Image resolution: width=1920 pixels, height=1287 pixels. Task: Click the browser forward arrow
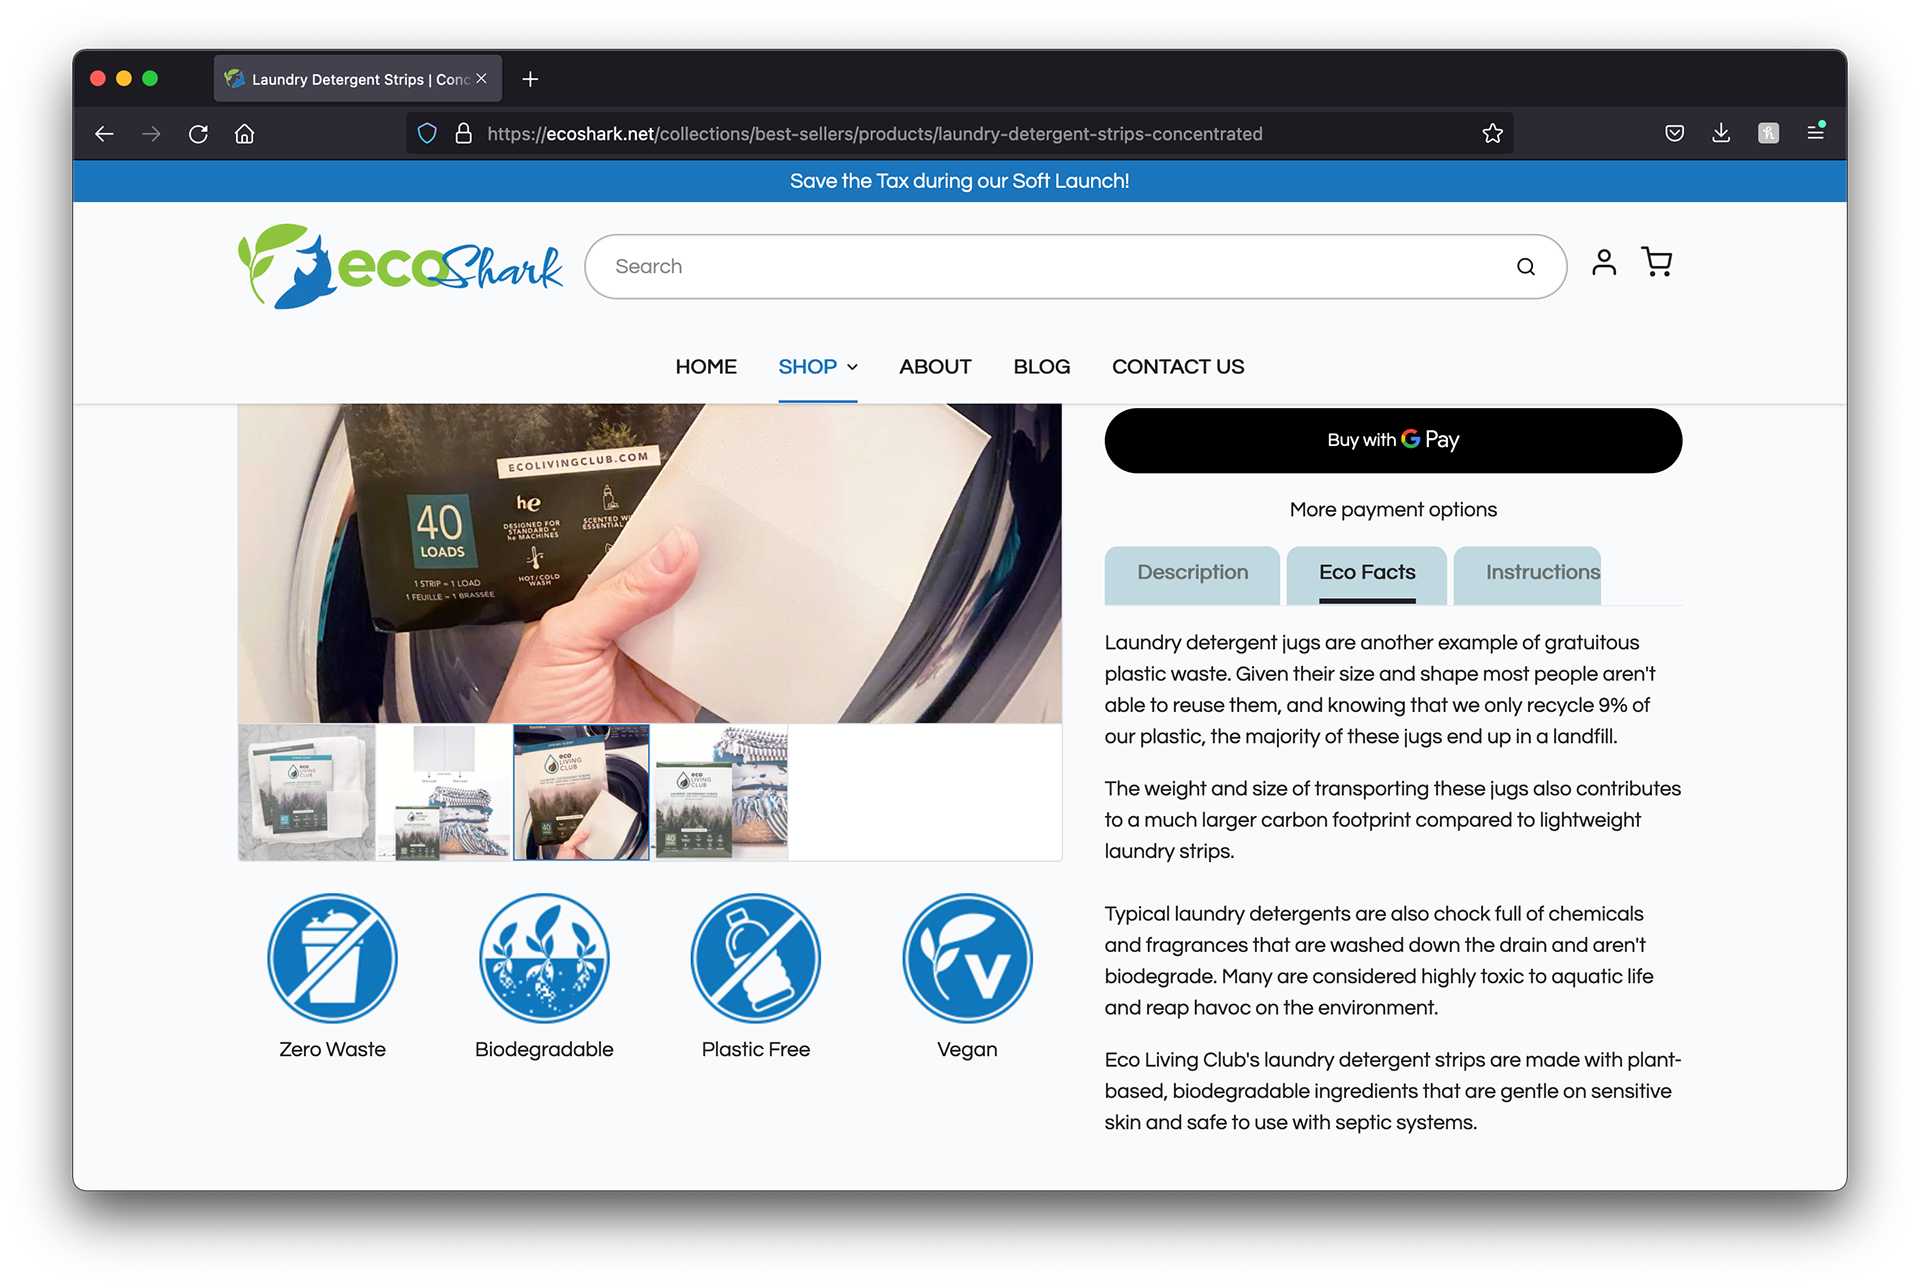(151, 134)
